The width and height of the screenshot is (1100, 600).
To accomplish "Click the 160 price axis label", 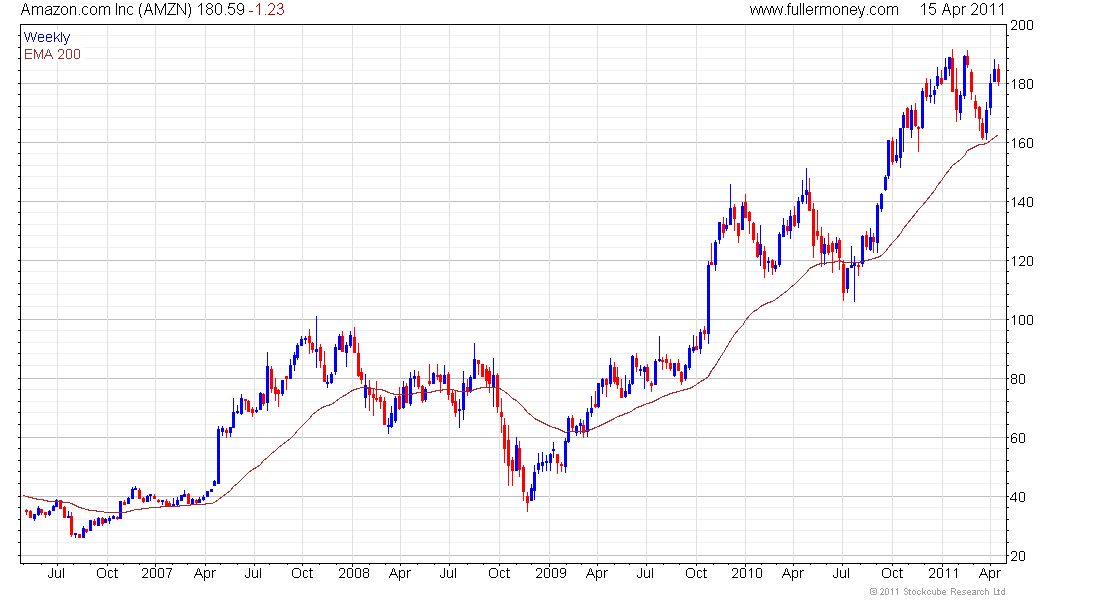I will coord(1022,143).
